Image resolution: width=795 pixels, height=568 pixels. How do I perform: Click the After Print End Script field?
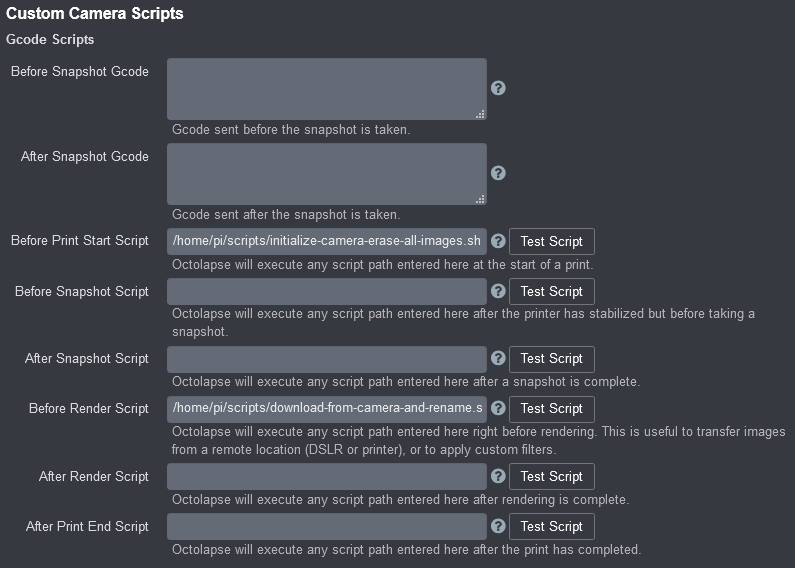point(326,526)
